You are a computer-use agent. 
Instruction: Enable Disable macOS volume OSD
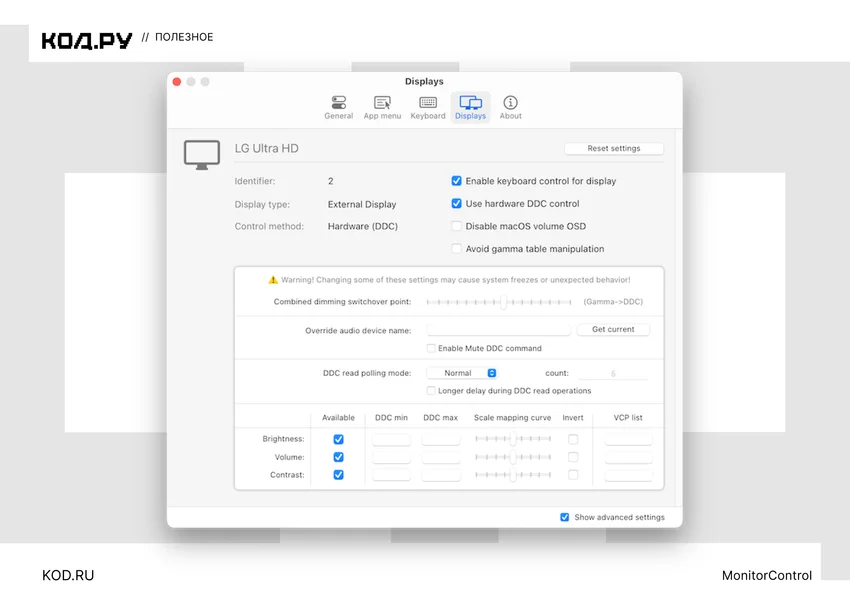tap(456, 226)
